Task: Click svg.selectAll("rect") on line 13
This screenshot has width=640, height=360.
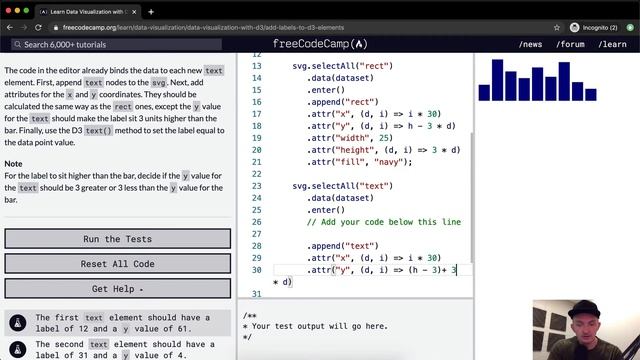Action: click(x=342, y=66)
